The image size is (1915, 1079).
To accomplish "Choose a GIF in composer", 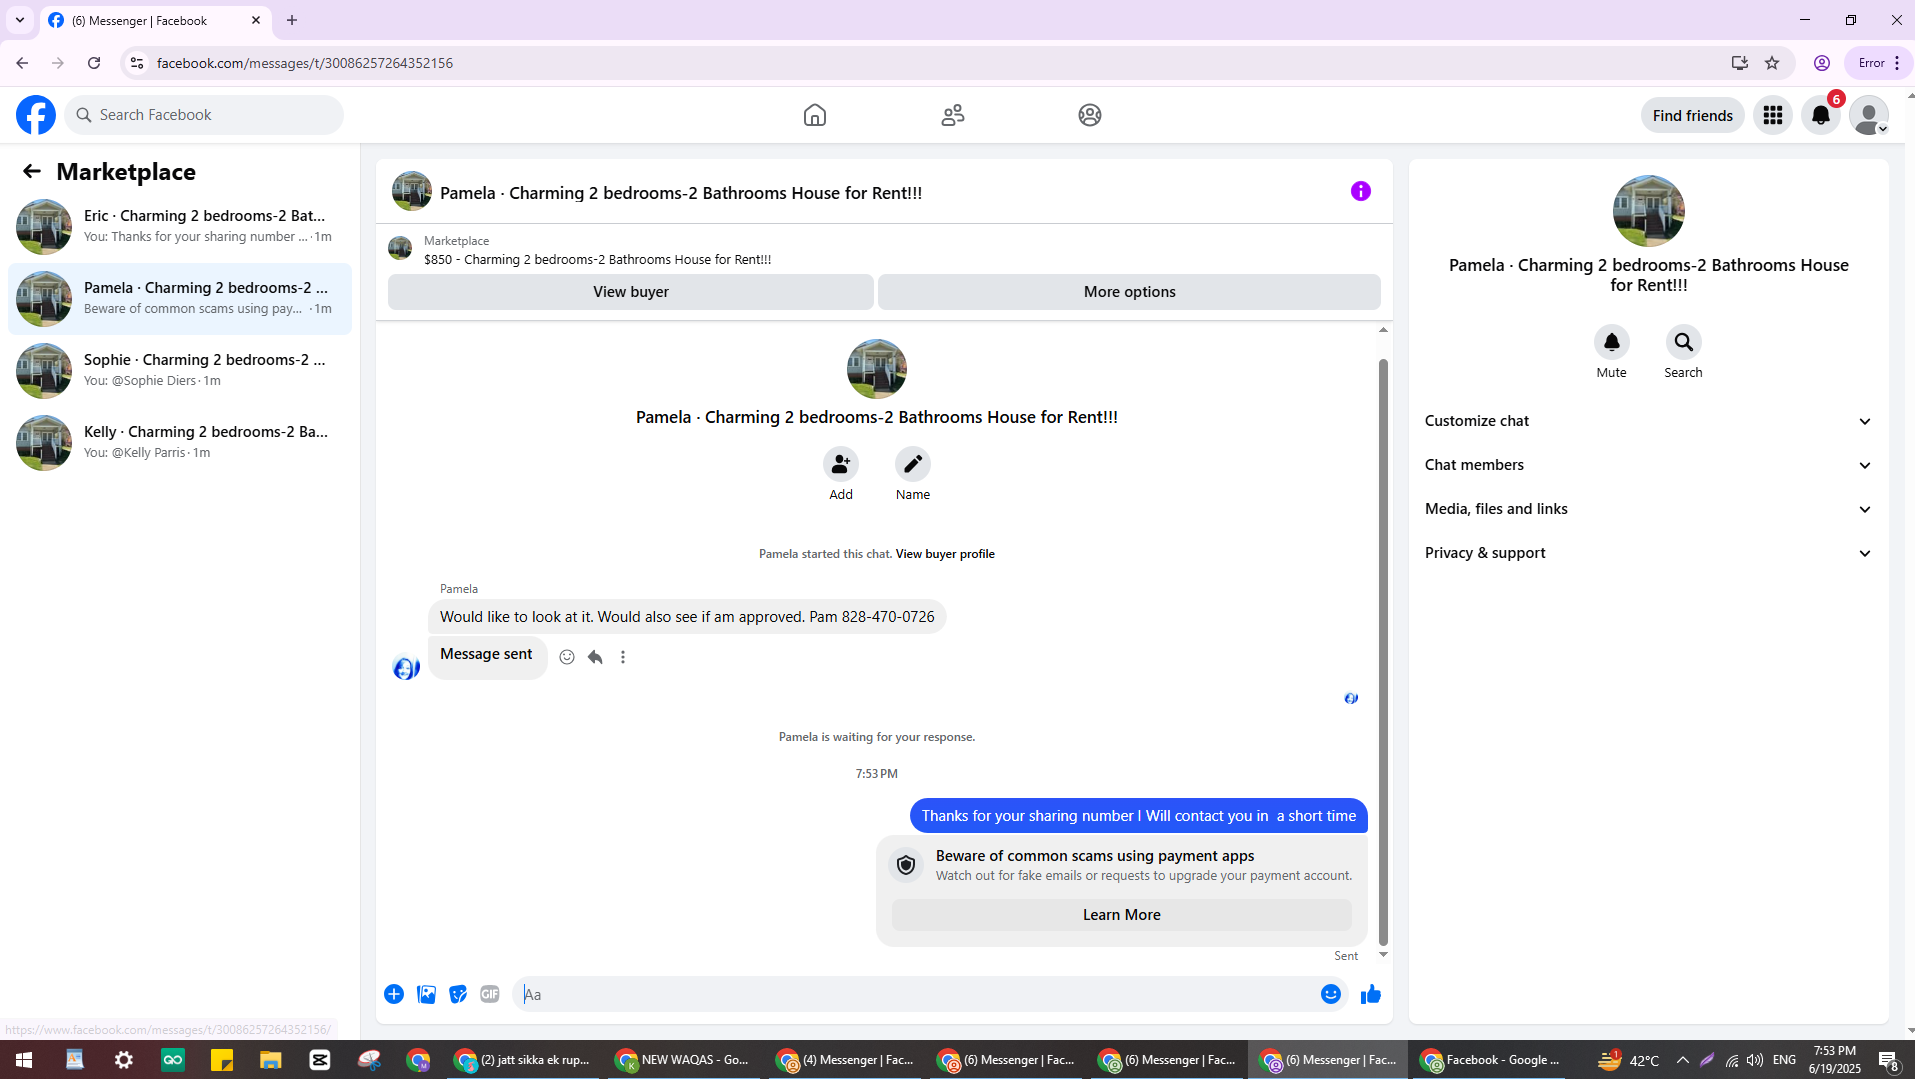I will [490, 994].
